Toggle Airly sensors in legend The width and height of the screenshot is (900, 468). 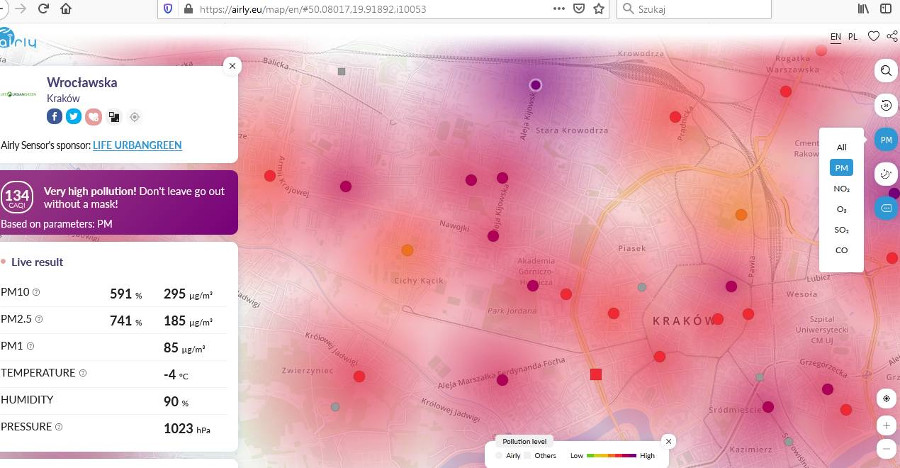coord(508,455)
